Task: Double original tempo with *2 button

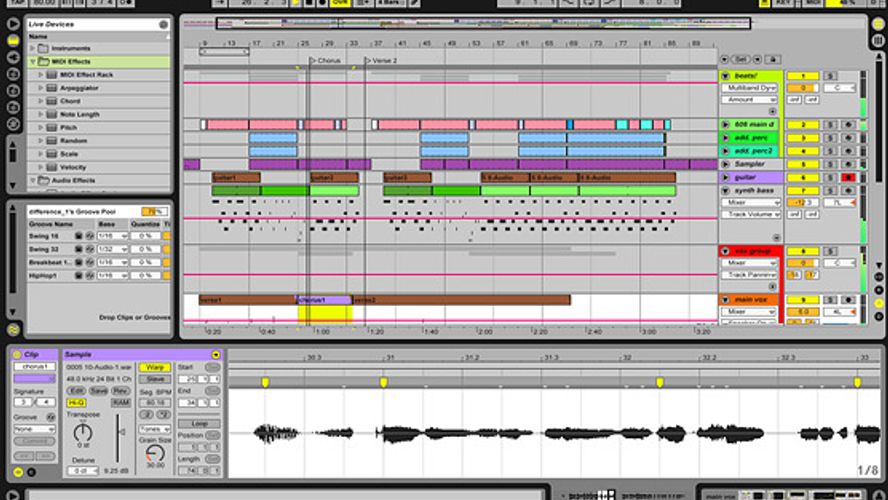Action: pyautogui.click(x=163, y=414)
